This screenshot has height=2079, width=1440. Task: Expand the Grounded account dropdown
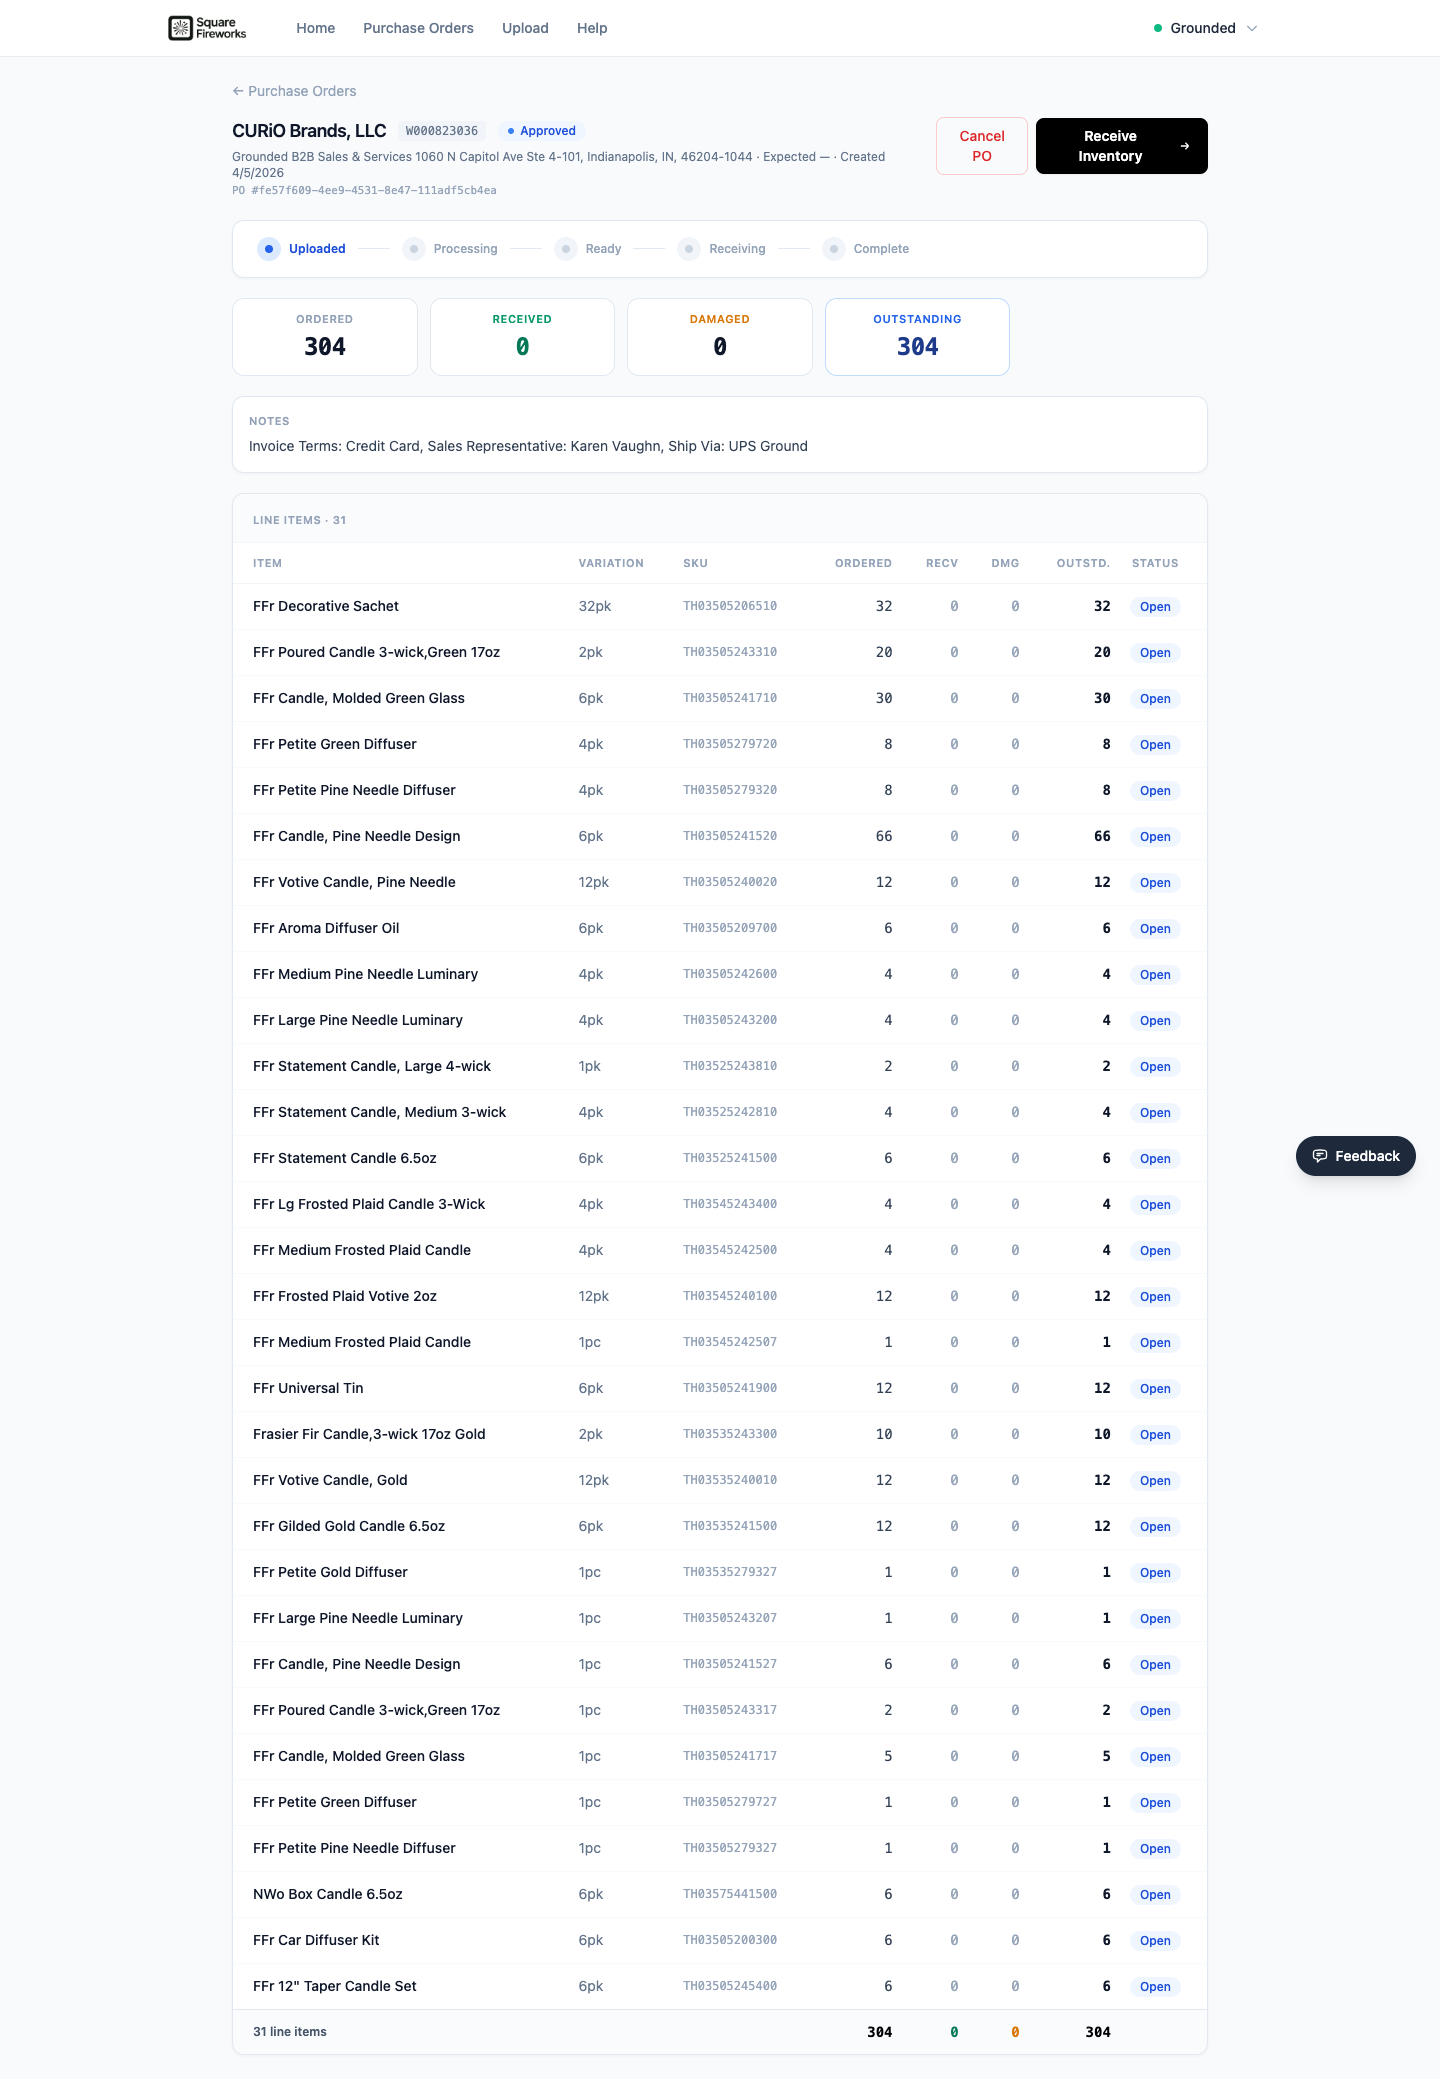click(x=1205, y=28)
